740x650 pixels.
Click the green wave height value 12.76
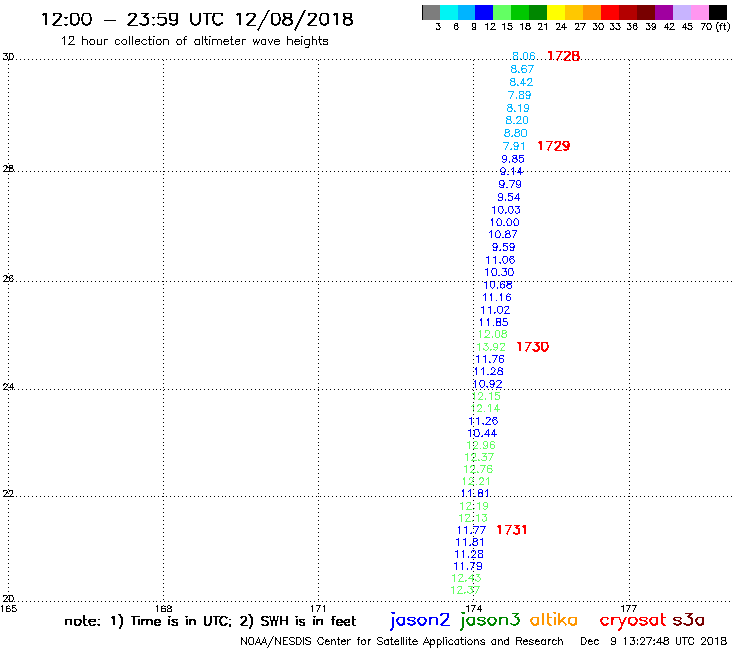pos(478,470)
